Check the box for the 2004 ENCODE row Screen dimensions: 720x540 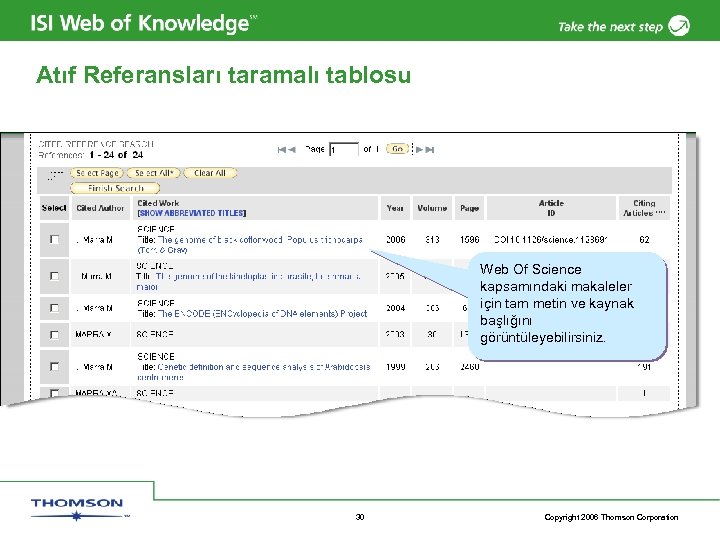pyautogui.click(x=54, y=308)
